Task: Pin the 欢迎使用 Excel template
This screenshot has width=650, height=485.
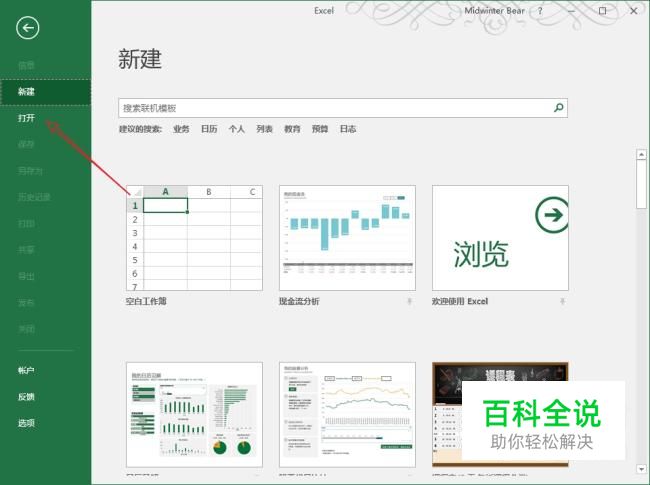Action: tap(563, 301)
